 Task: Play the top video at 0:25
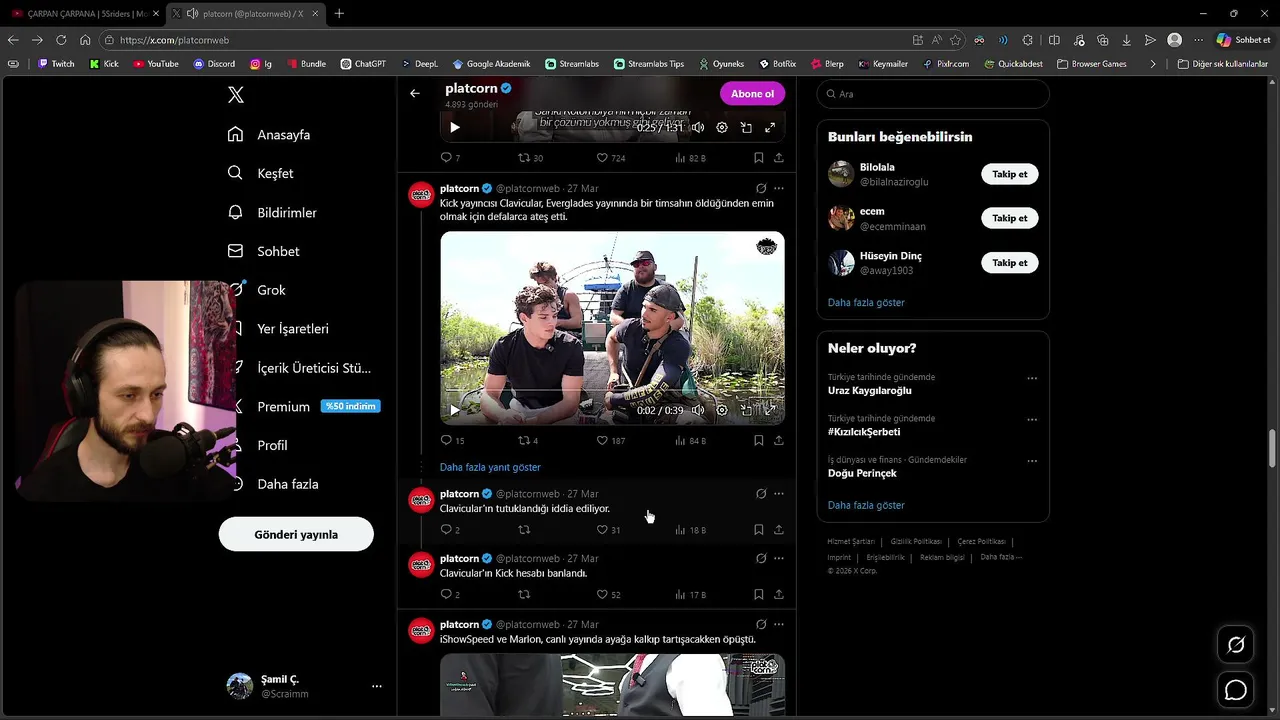click(455, 128)
